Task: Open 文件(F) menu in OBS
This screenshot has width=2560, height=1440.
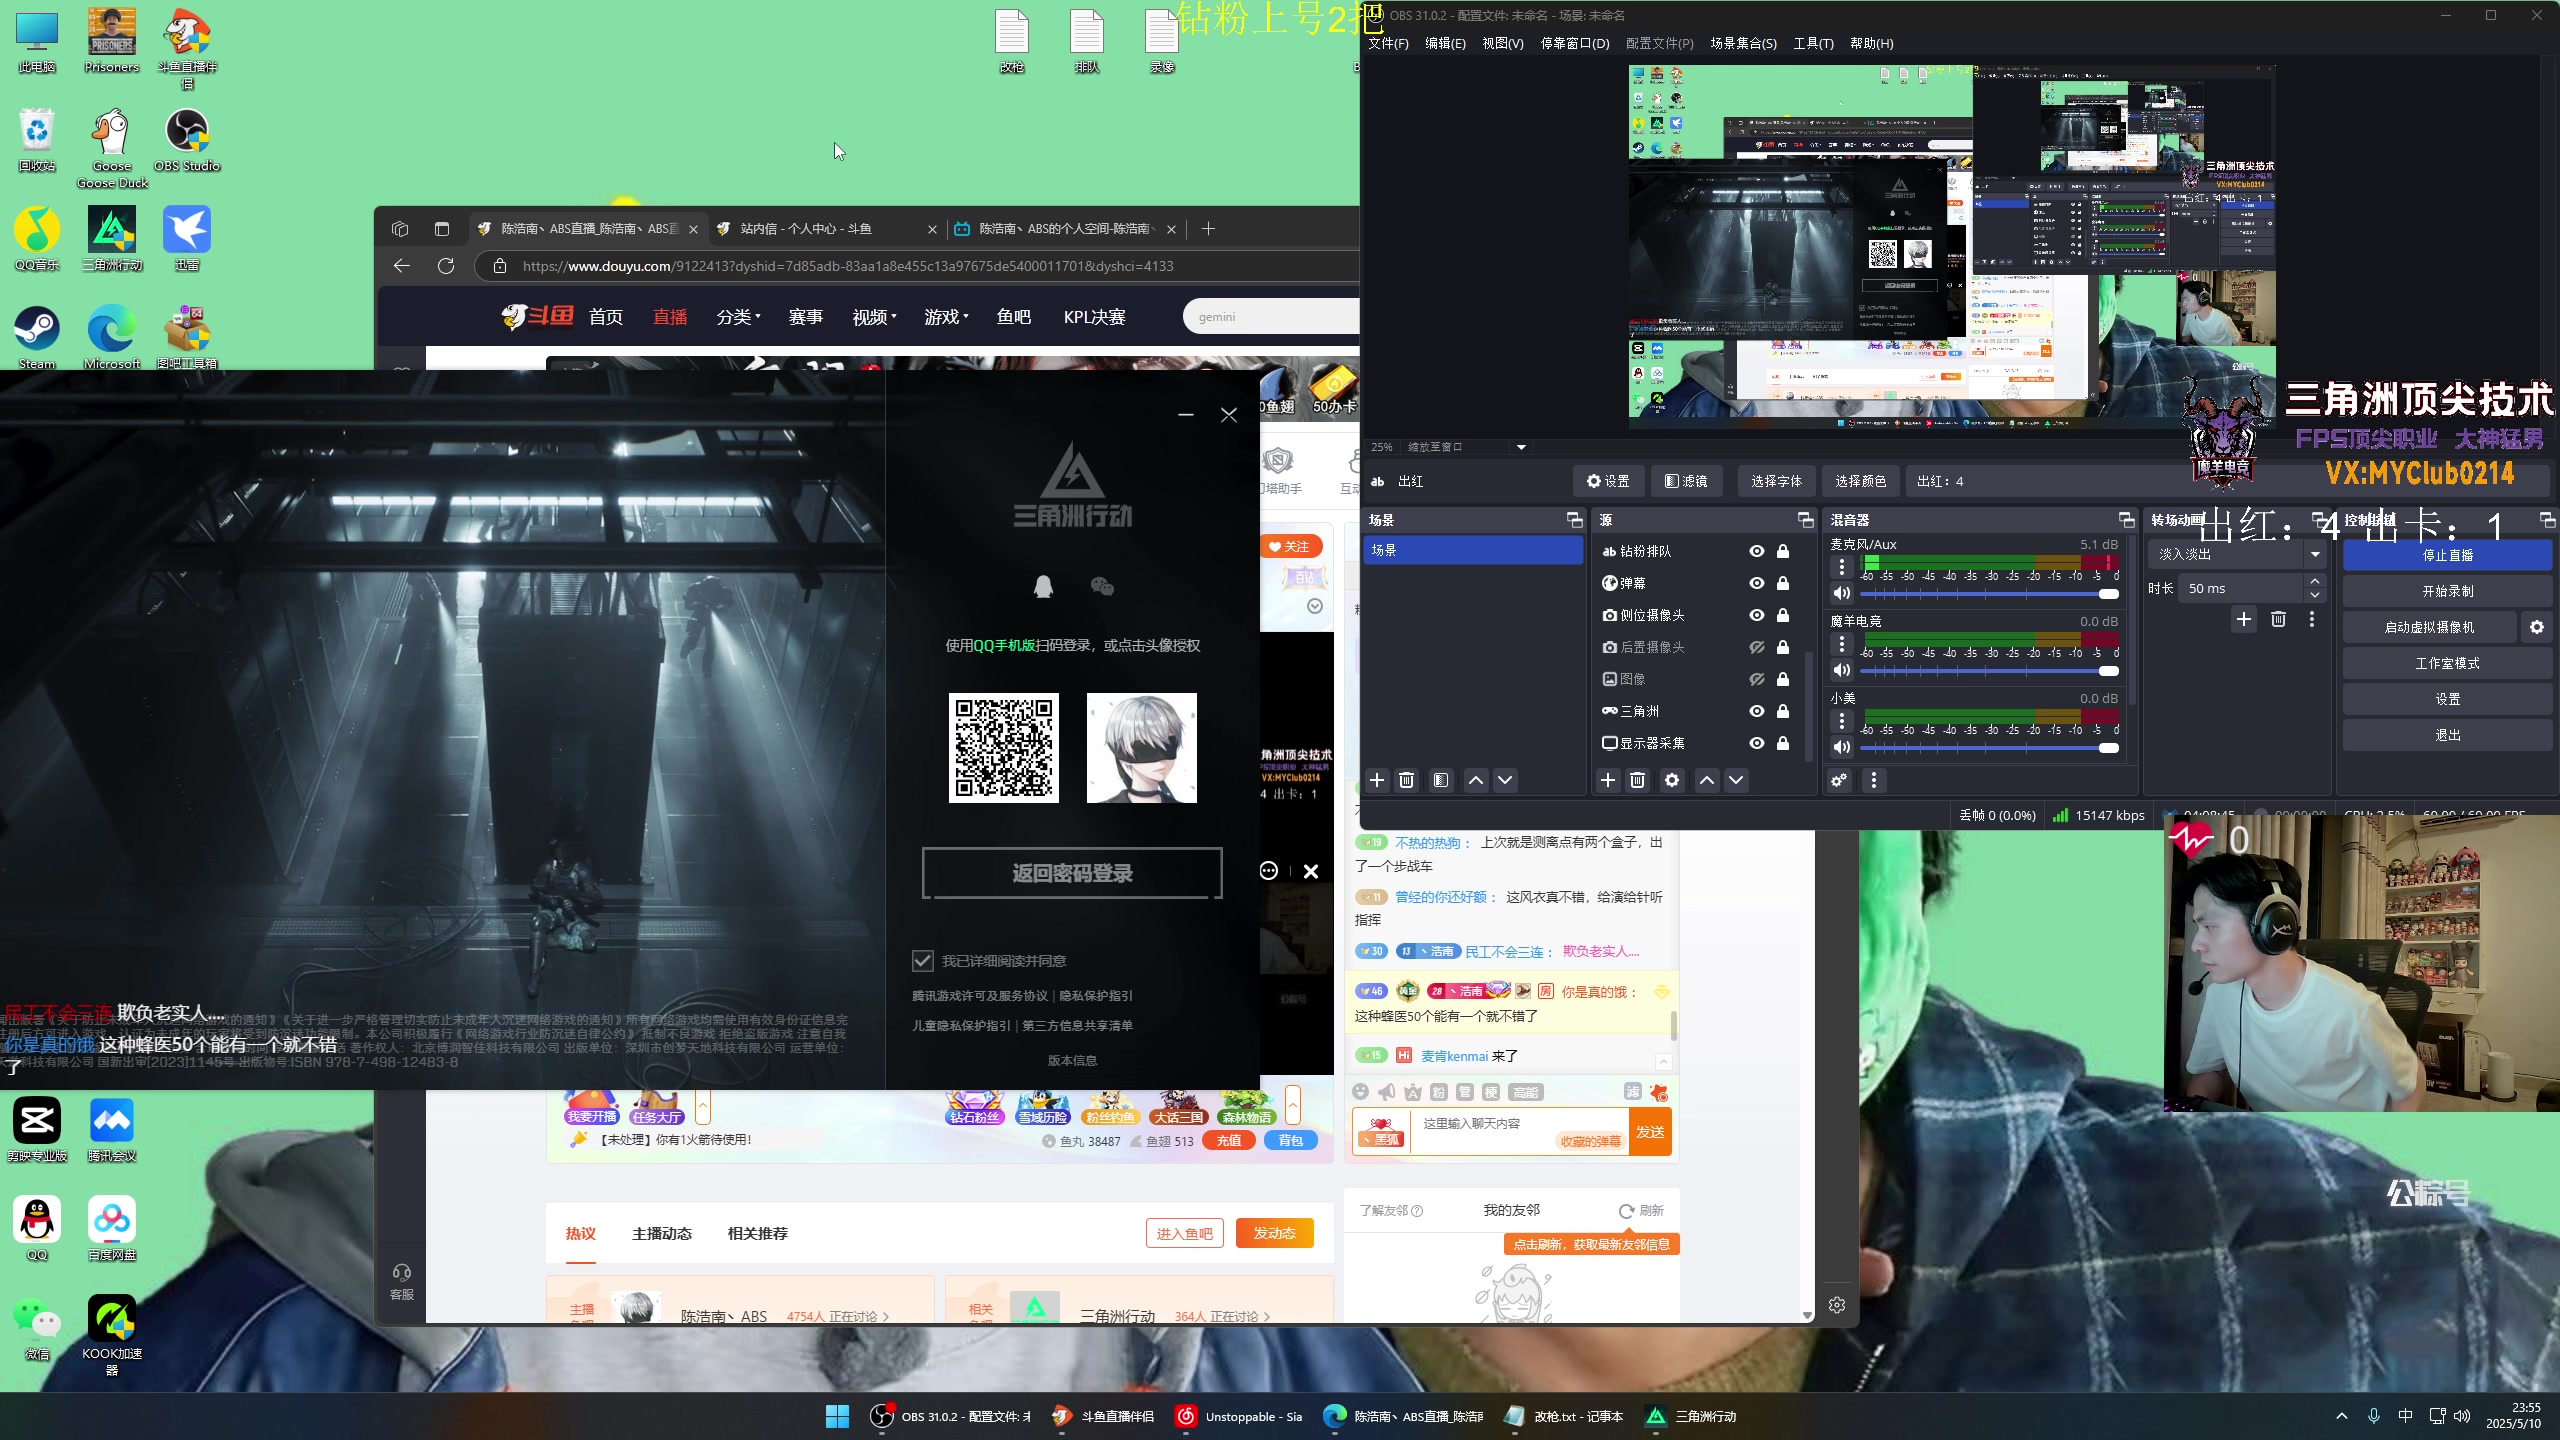Action: coord(1388,43)
